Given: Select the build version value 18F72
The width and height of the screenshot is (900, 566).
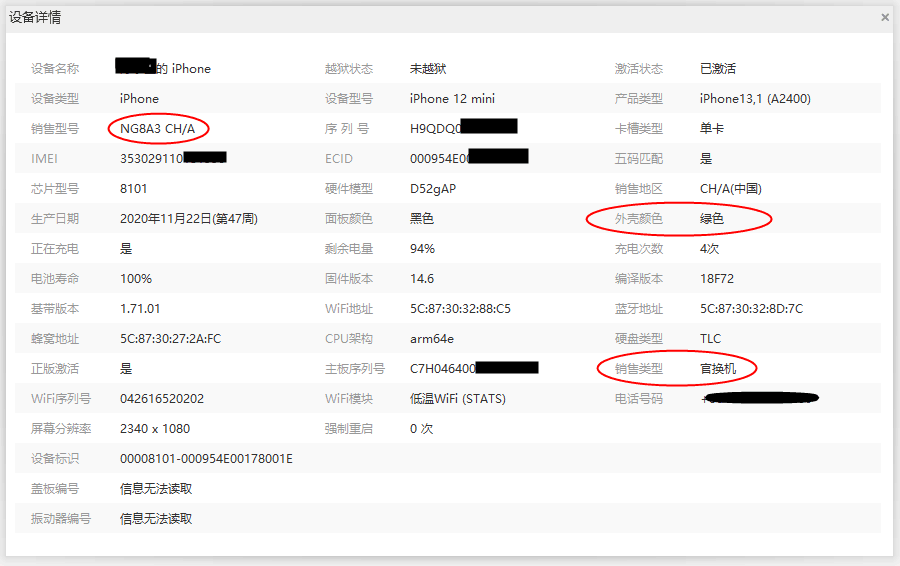Looking at the screenshot, I should coord(717,279).
